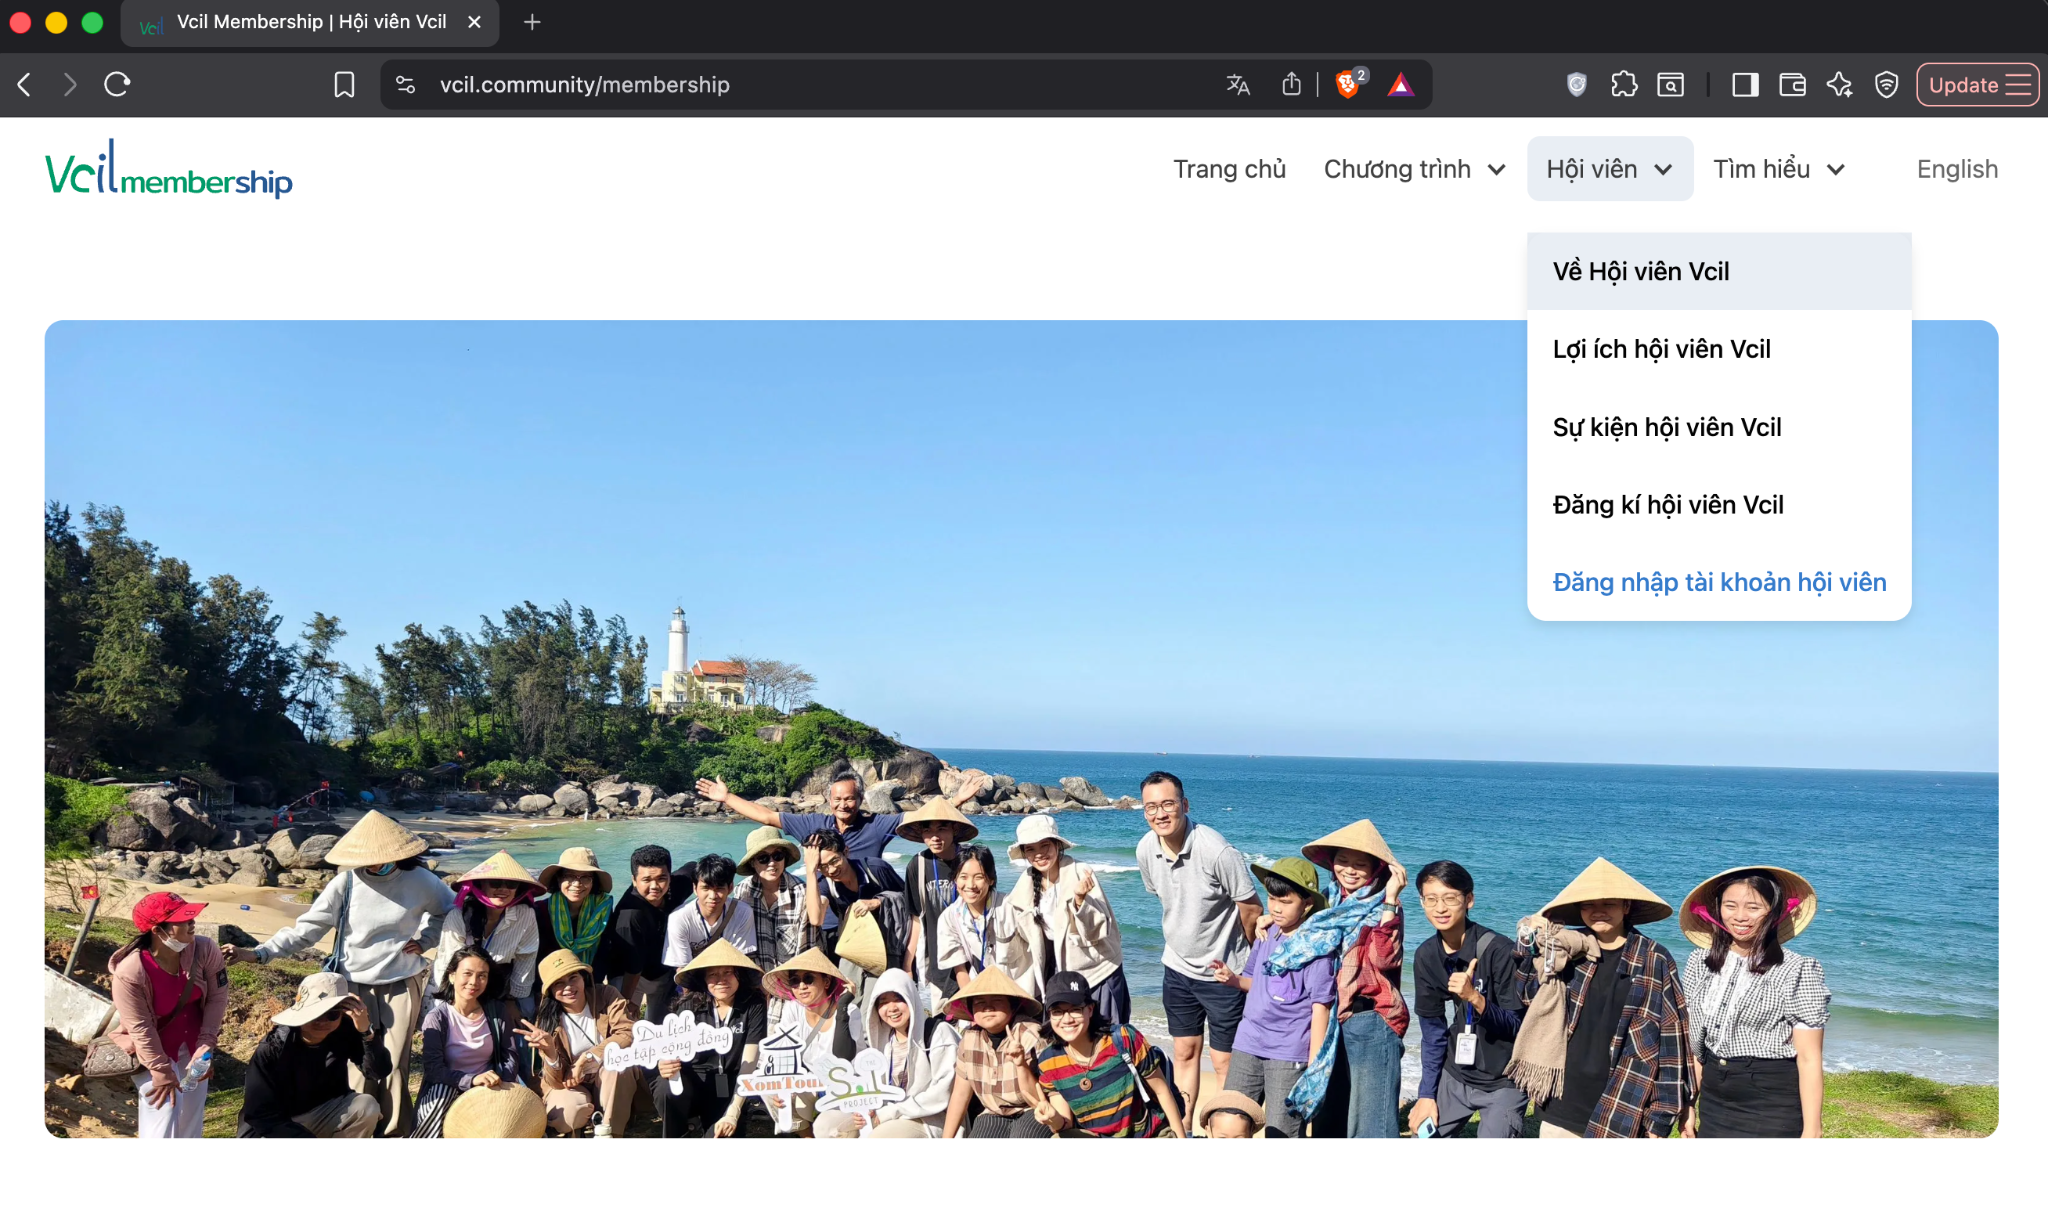Expand the Tìm hiểu dropdown

[x=1778, y=169]
